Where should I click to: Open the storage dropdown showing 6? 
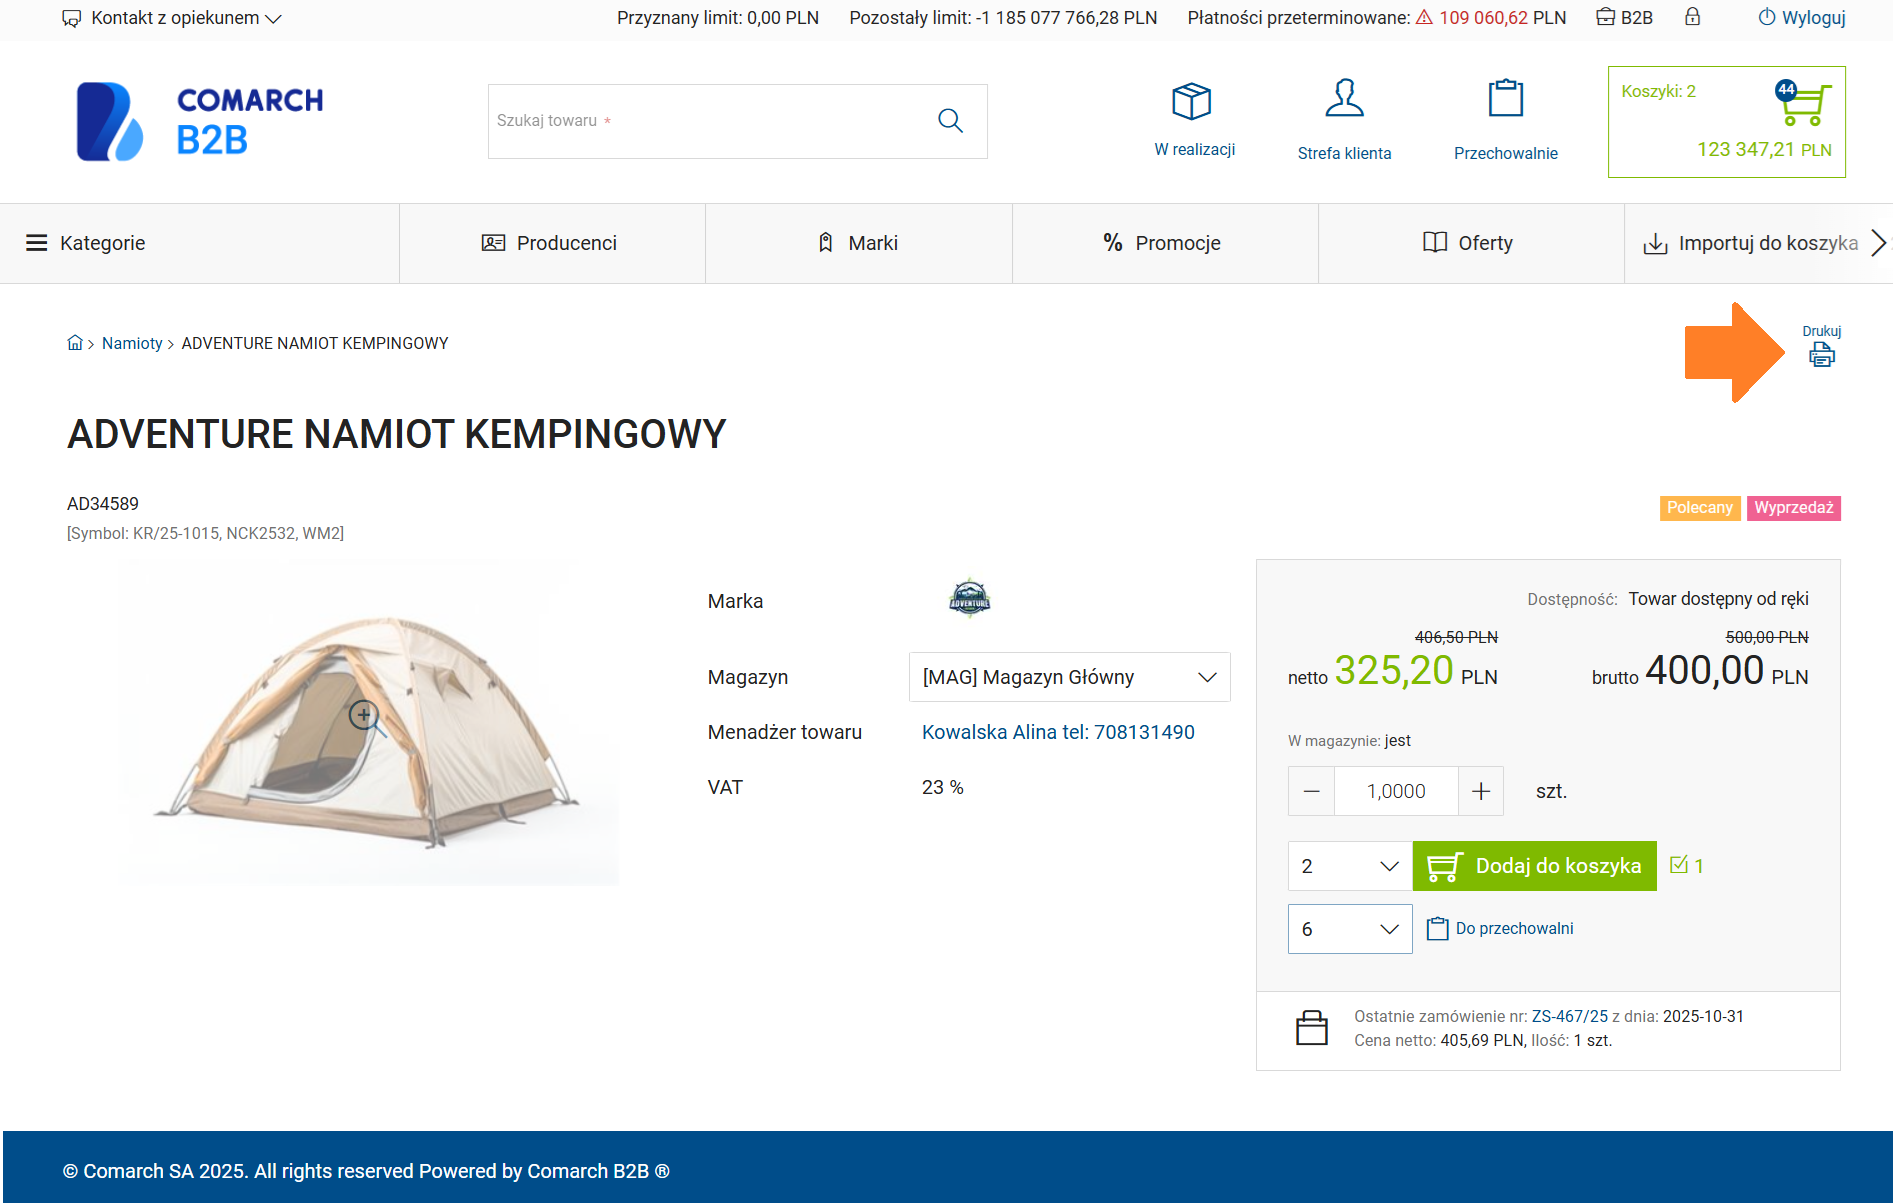pyautogui.click(x=1349, y=929)
